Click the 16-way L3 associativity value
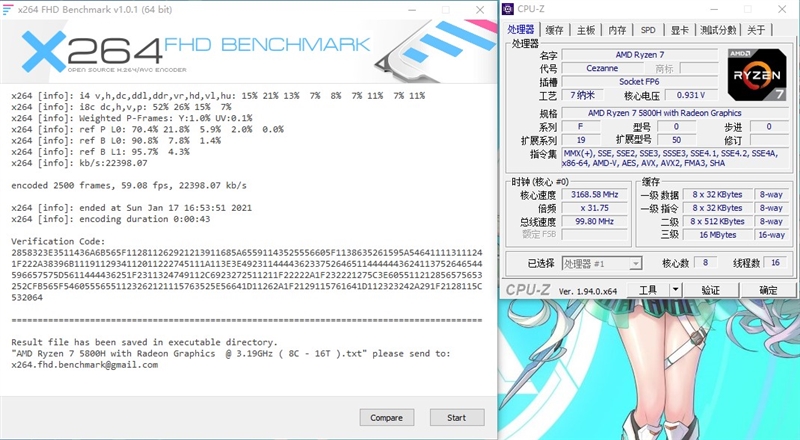The image size is (800, 440). click(771, 235)
